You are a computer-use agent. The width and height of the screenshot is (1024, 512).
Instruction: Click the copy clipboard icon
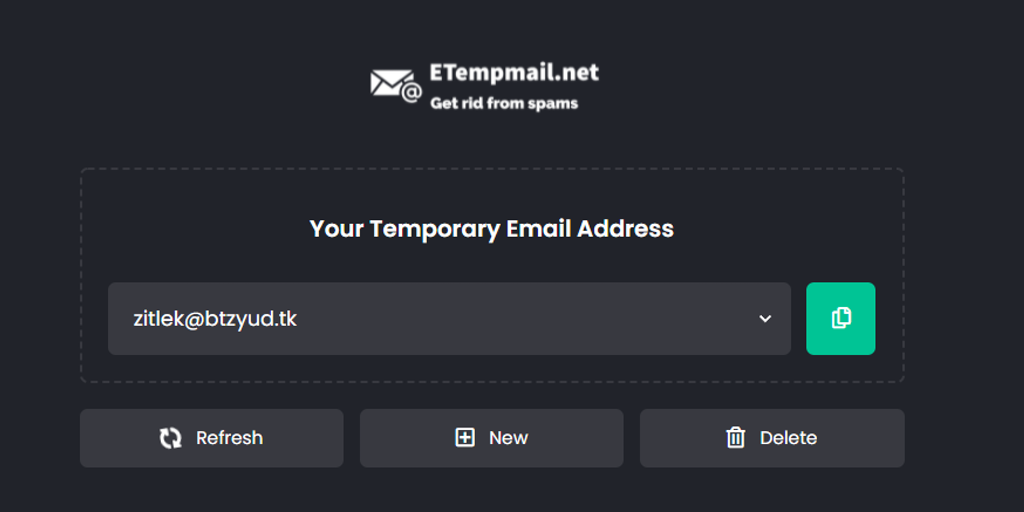[841, 318]
